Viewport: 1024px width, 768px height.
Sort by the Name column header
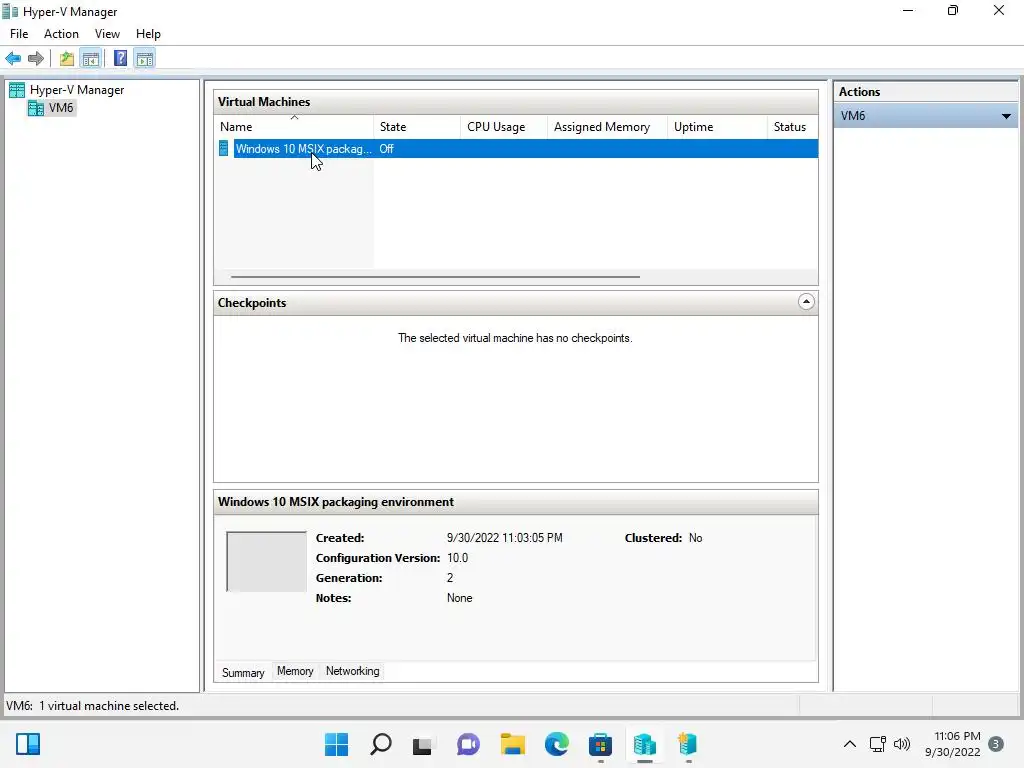[x=294, y=127]
